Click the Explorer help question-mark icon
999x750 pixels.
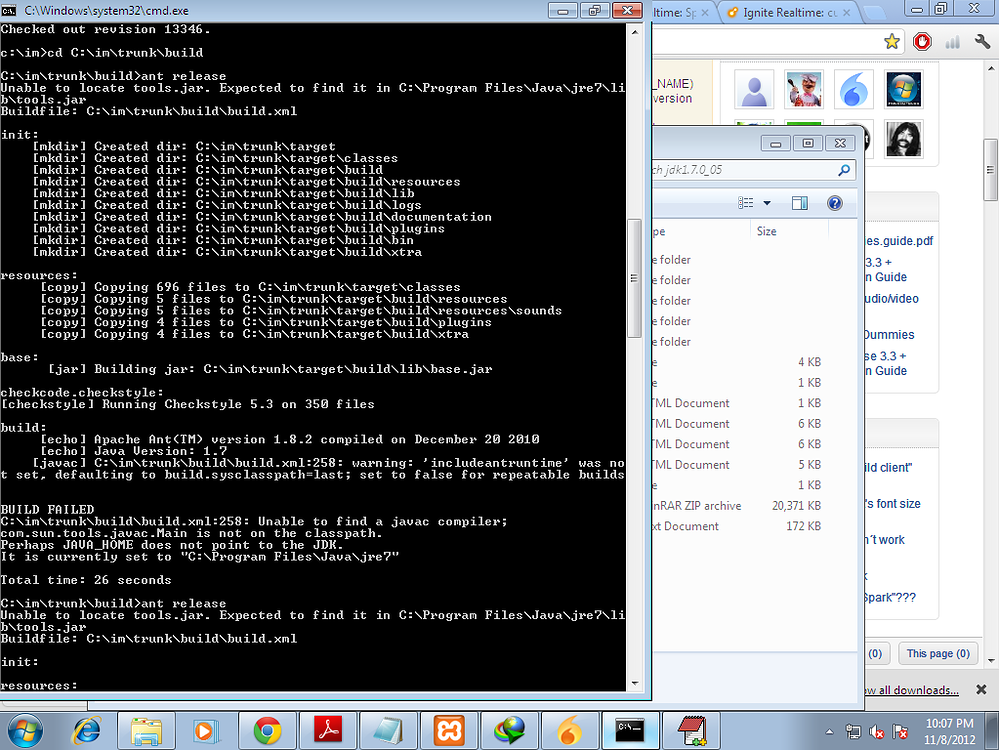834,203
